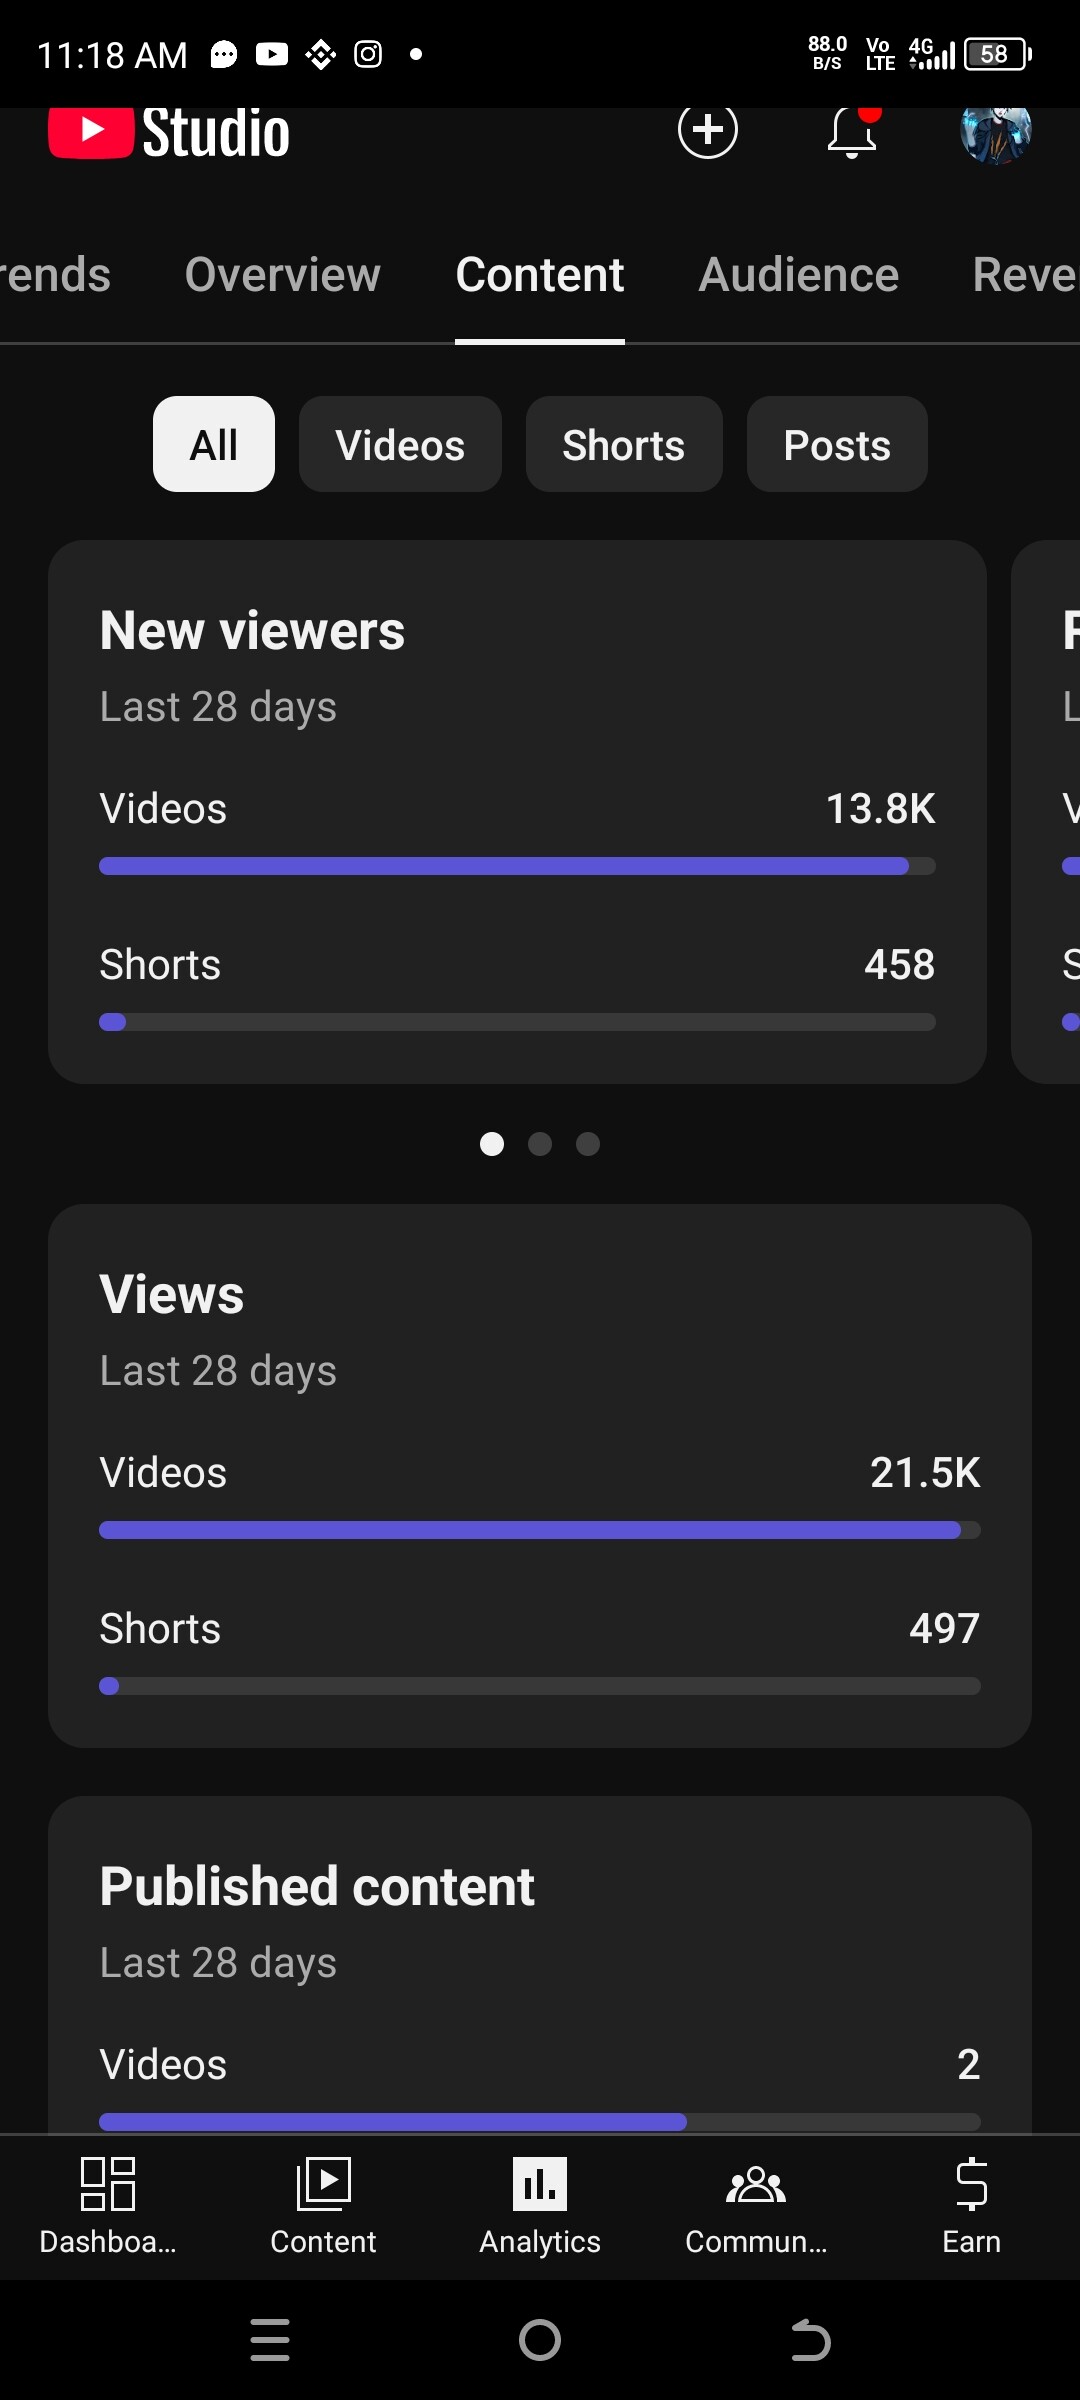1080x2400 pixels.
Task: Tap the New viewers Videos progress bar
Action: click(517, 866)
